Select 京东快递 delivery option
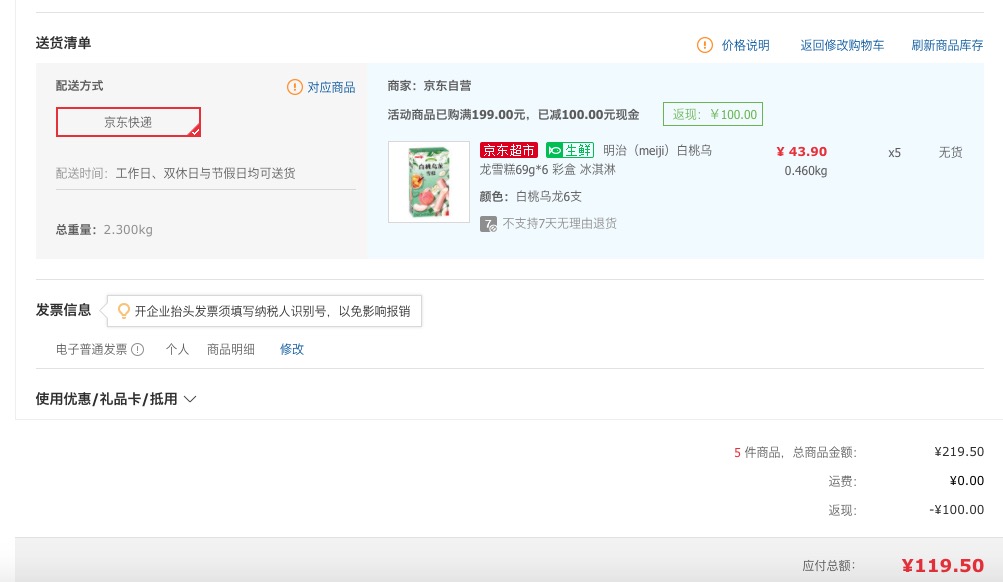Screen dimensions: 1003x582 point(128,122)
